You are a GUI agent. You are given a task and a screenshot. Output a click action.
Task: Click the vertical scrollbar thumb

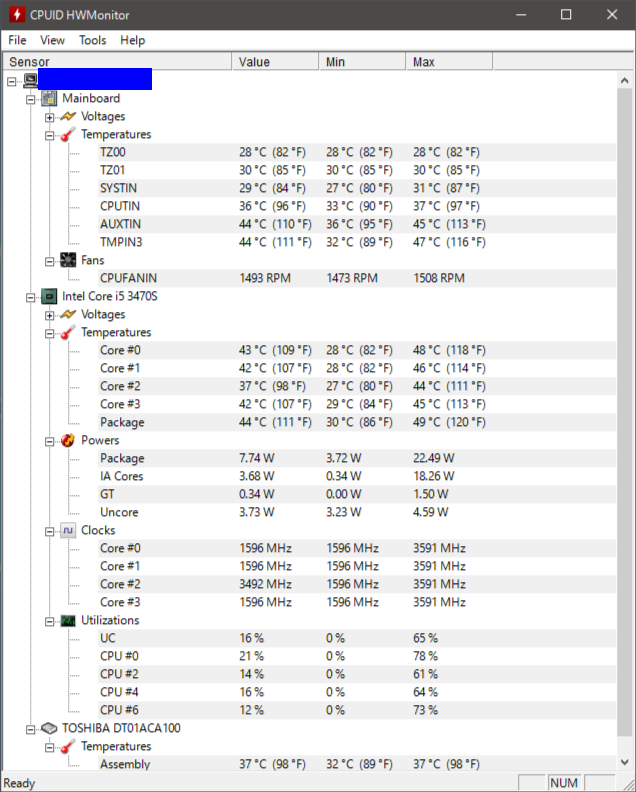[x=624, y=412]
